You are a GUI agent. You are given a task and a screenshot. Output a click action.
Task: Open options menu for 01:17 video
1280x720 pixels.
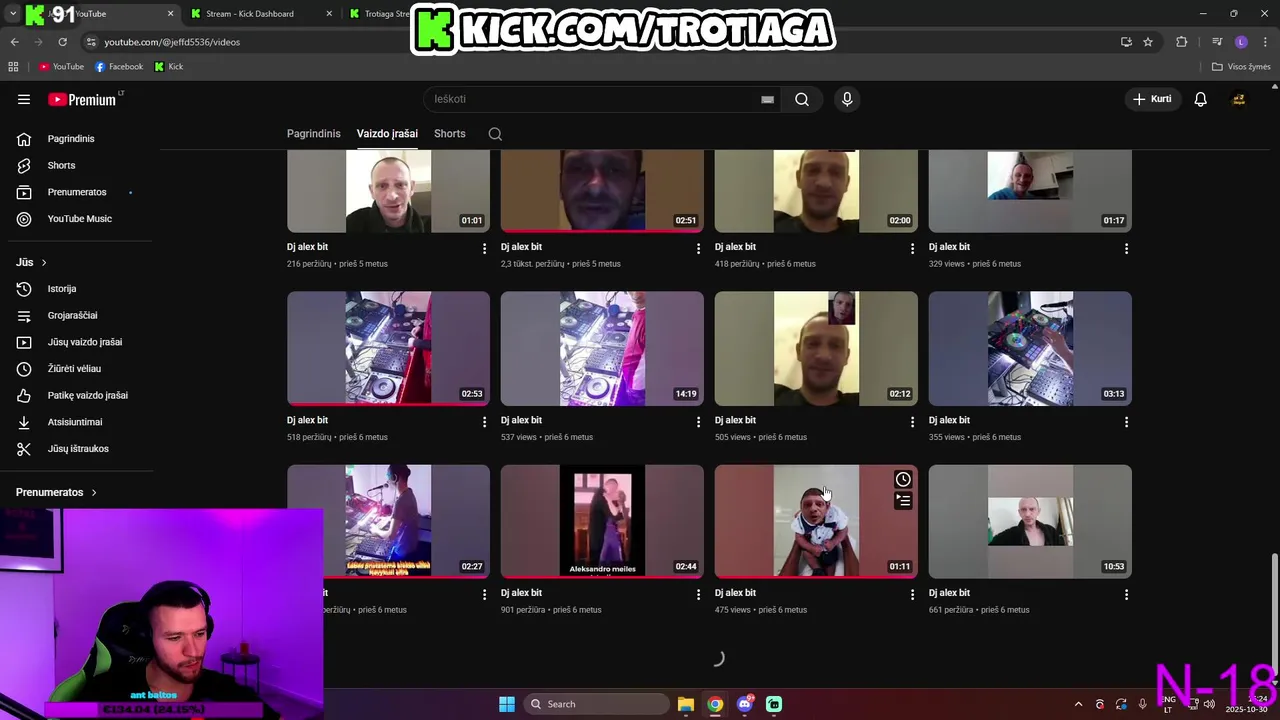click(1126, 248)
